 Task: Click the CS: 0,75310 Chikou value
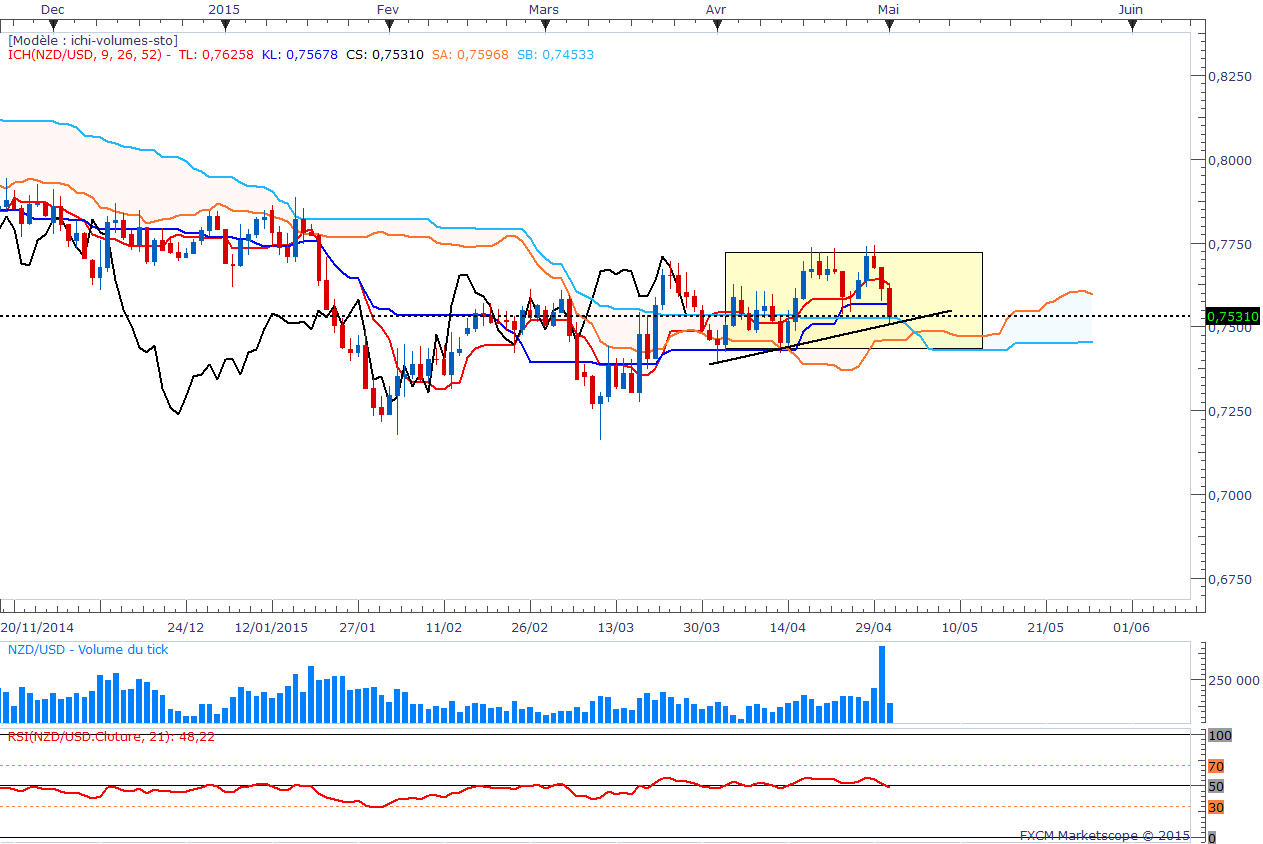(x=385, y=54)
